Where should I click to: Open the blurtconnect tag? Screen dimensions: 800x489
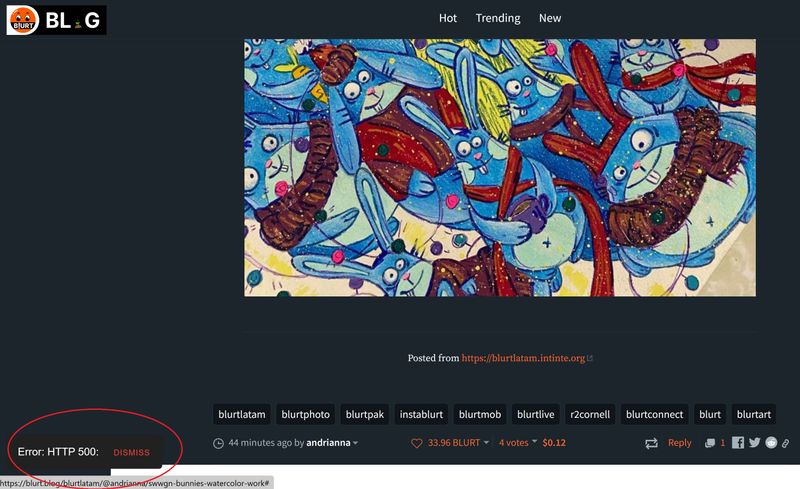(x=655, y=414)
